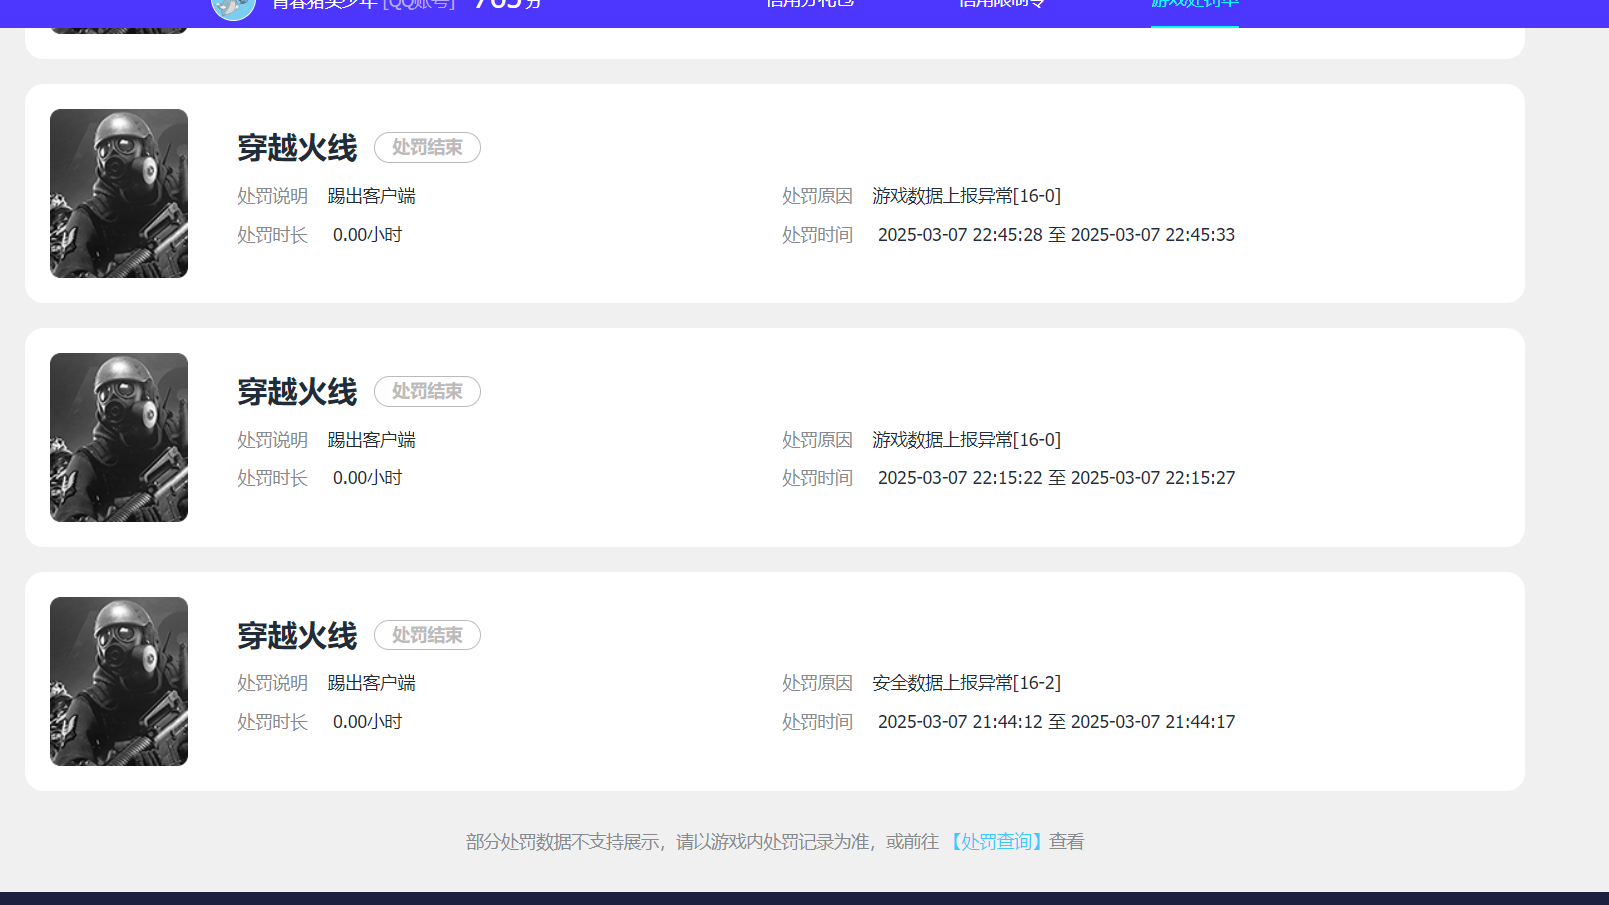Click 游戏数据上报异常[16-0] in the 22:15:22 card
Screen dimensions: 1609x905
(966, 440)
